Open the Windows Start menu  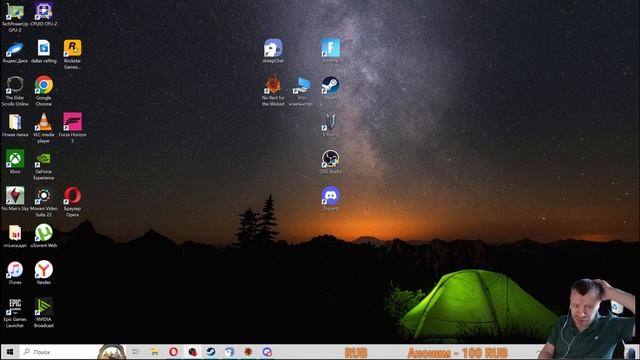click(x=10, y=352)
